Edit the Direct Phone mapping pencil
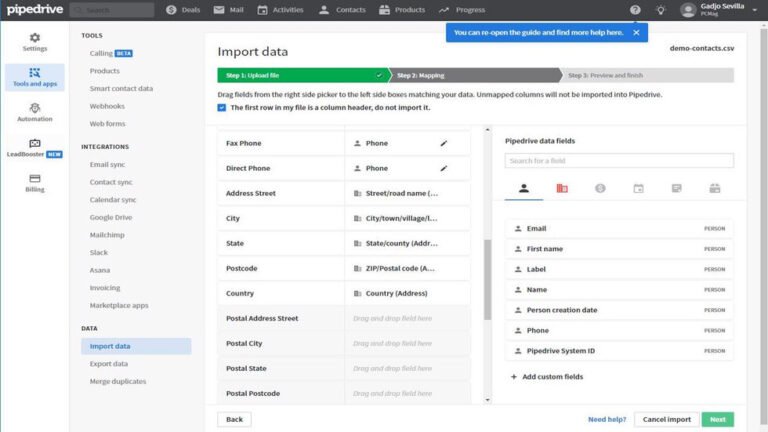The image size is (768, 432). [x=444, y=168]
